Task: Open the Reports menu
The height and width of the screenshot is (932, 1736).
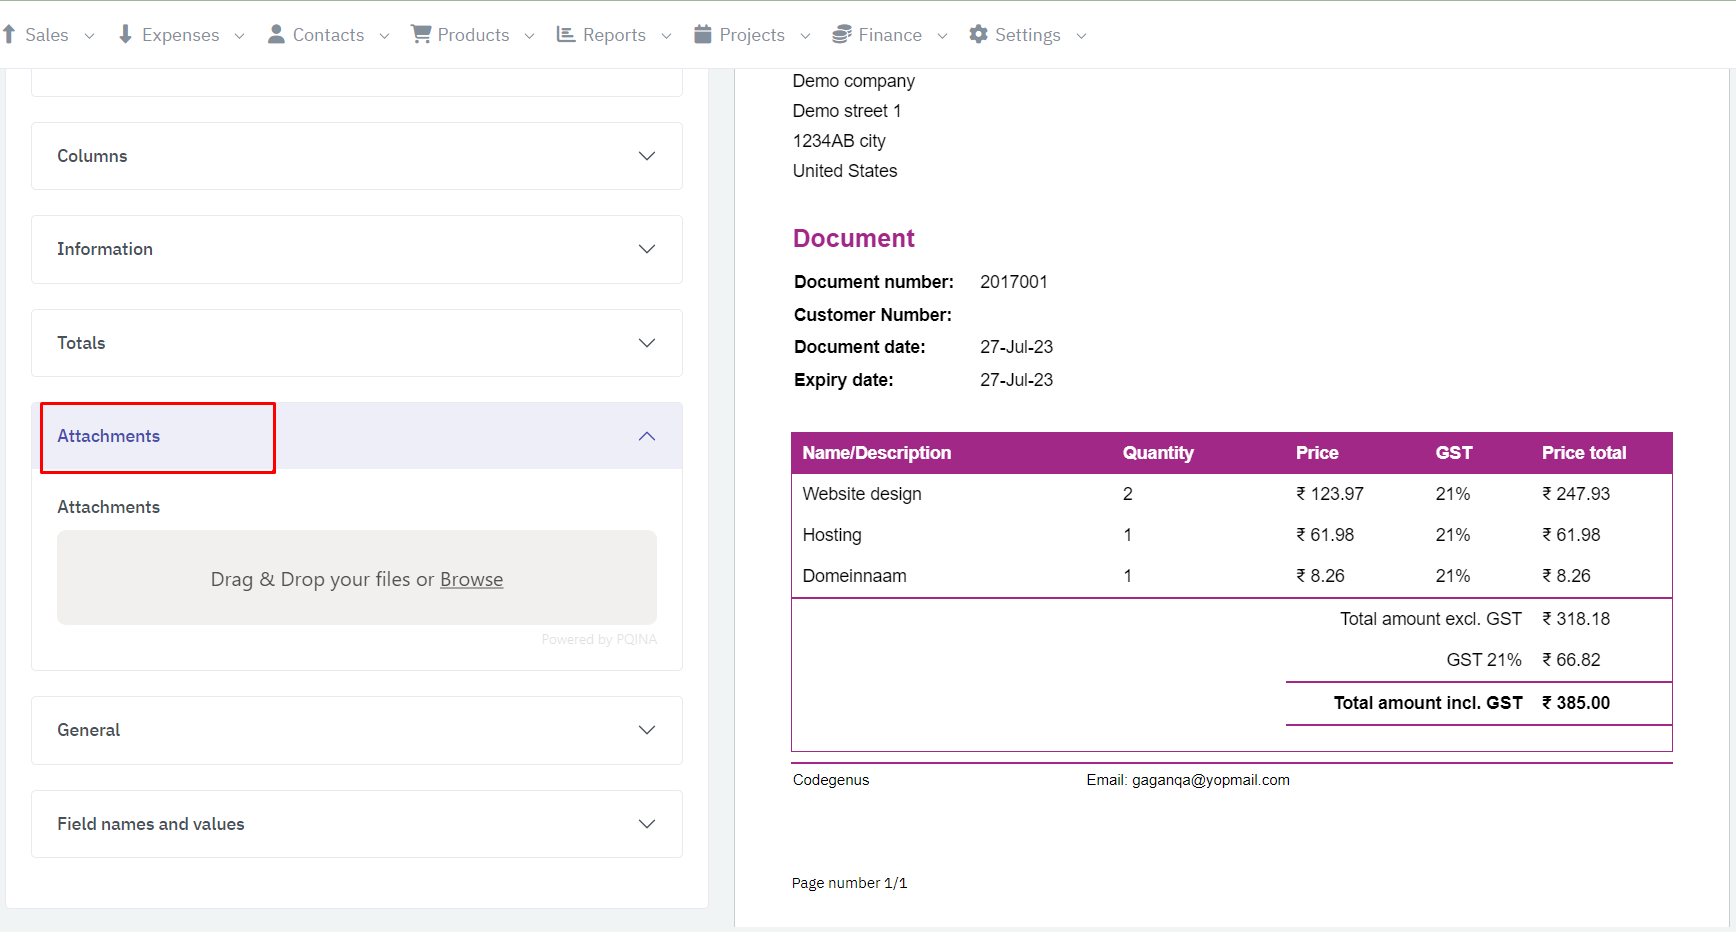Action: 614,35
